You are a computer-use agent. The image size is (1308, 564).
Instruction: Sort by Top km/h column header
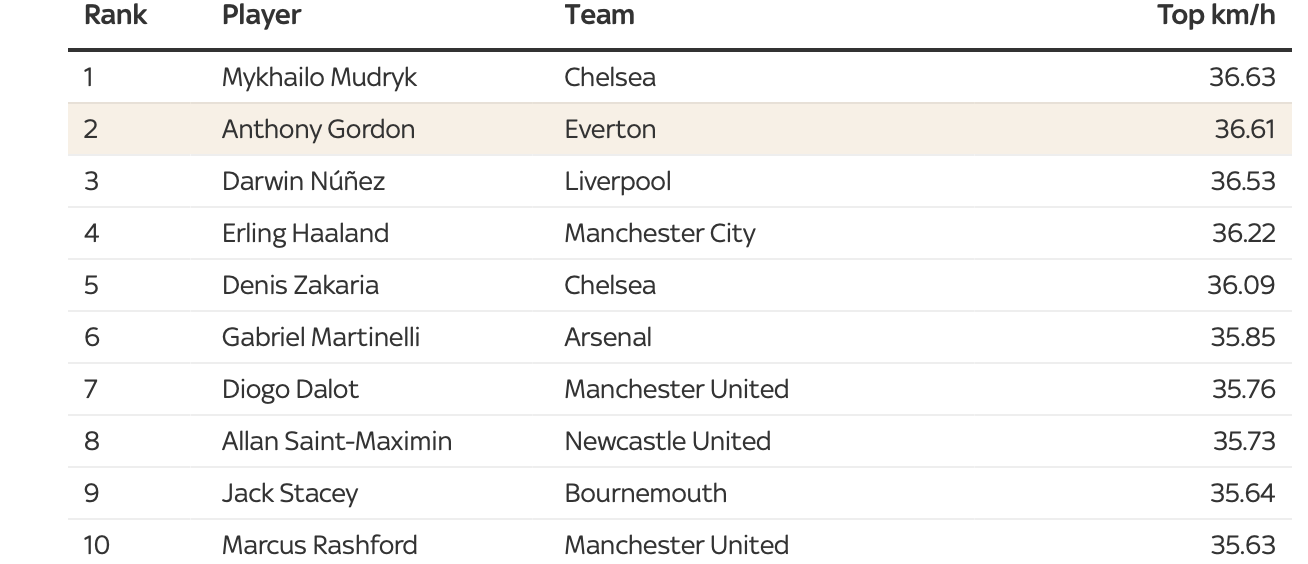pos(1216,16)
